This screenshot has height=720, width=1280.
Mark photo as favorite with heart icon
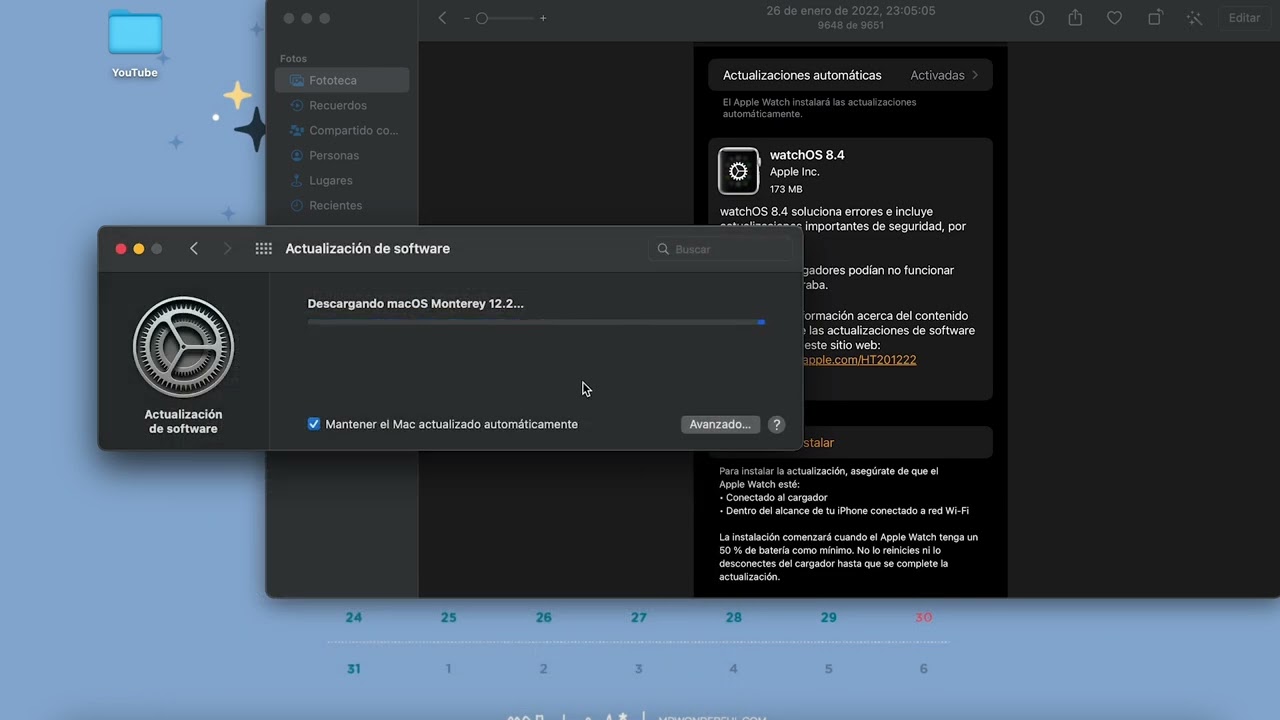(x=1114, y=18)
